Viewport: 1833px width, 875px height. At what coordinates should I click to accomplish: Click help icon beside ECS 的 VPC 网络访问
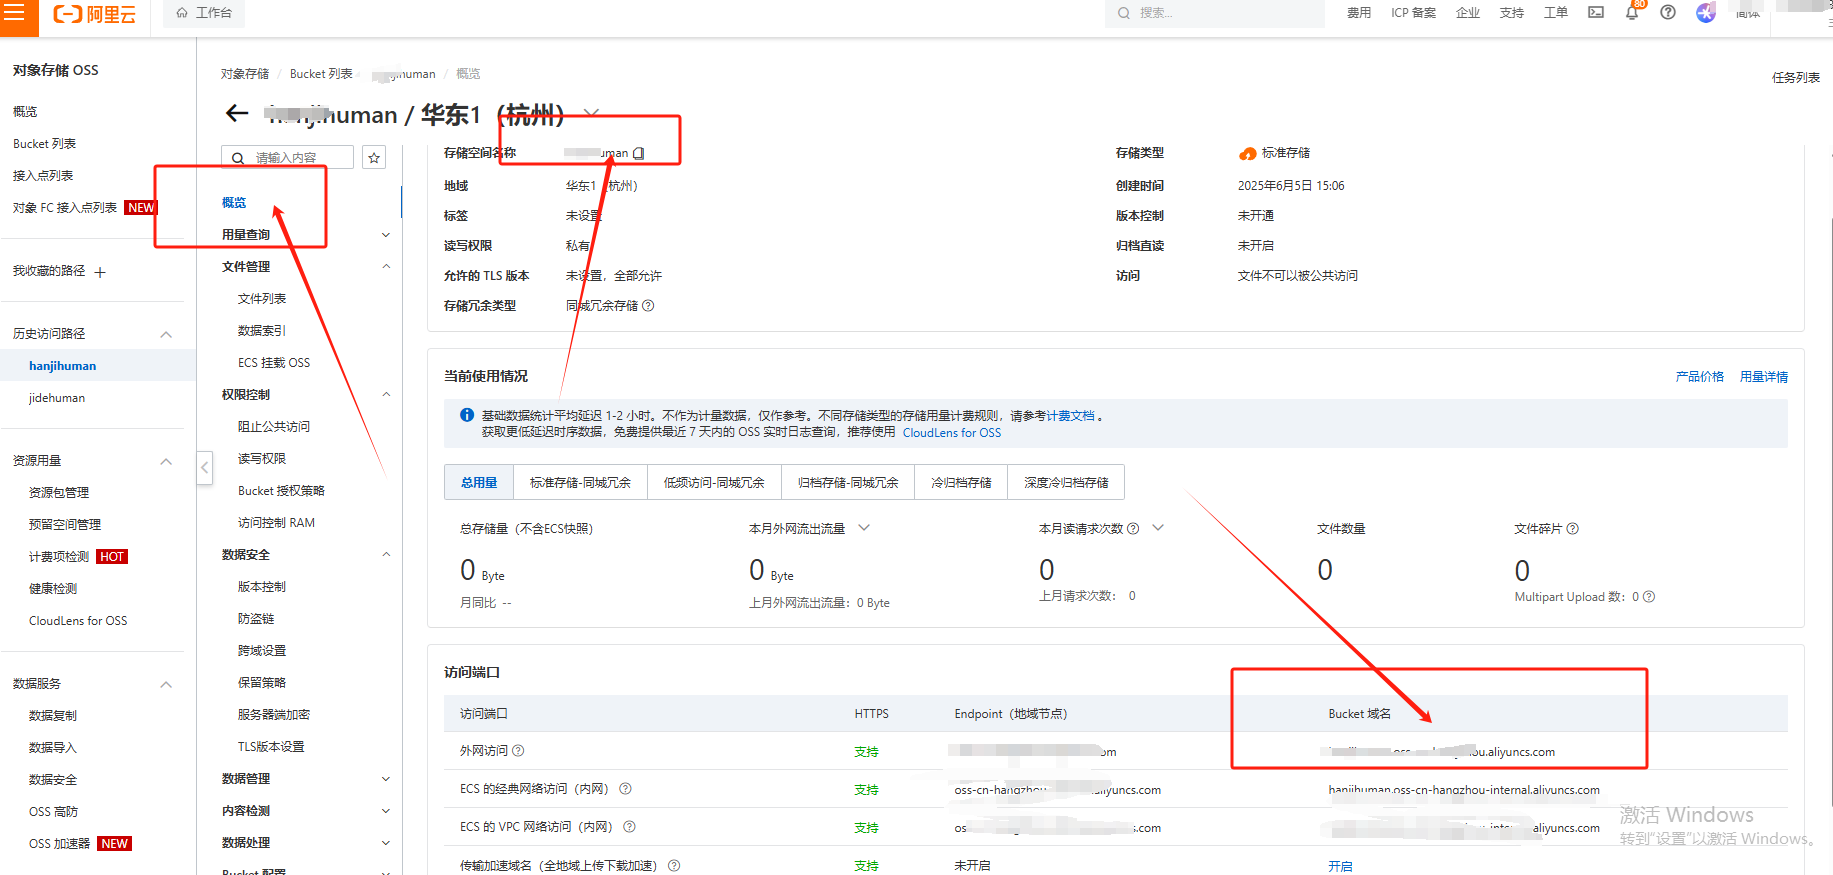pos(629,827)
